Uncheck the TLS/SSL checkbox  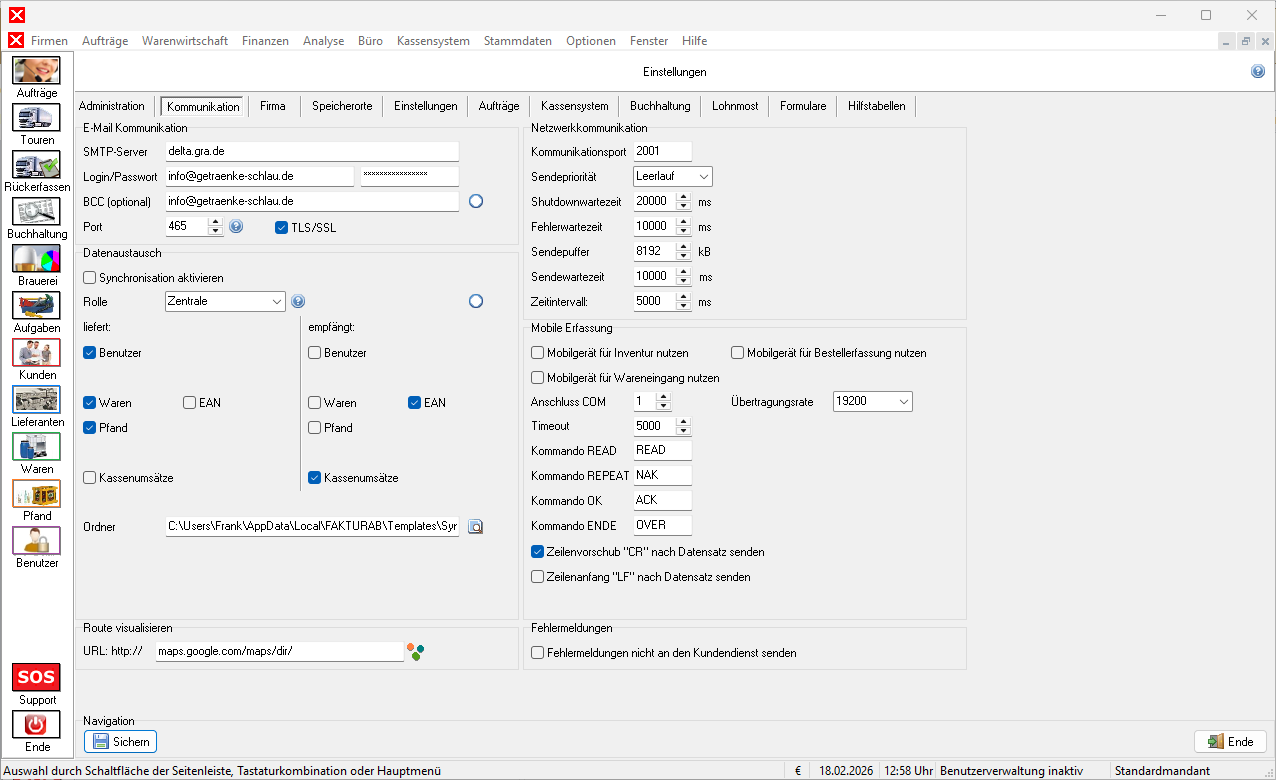pos(281,227)
